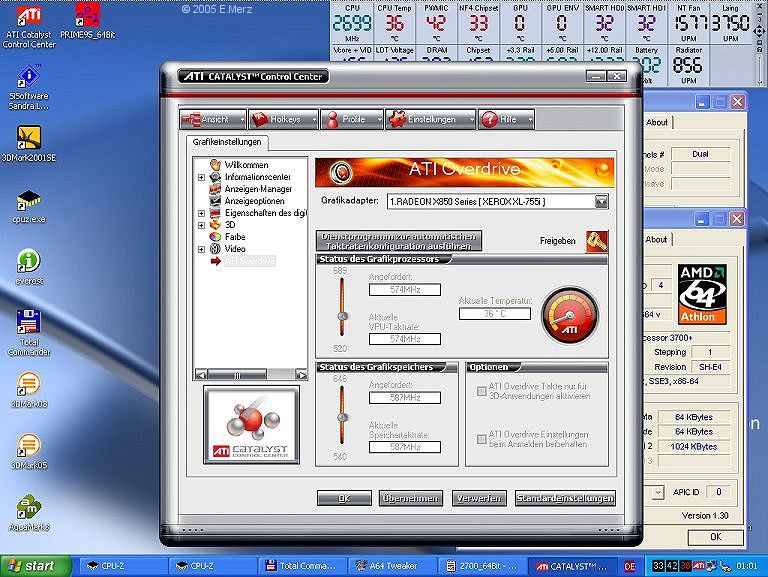Expand Informationscenter tree node
The width and height of the screenshot is (768, 577).
coord(201,177)
